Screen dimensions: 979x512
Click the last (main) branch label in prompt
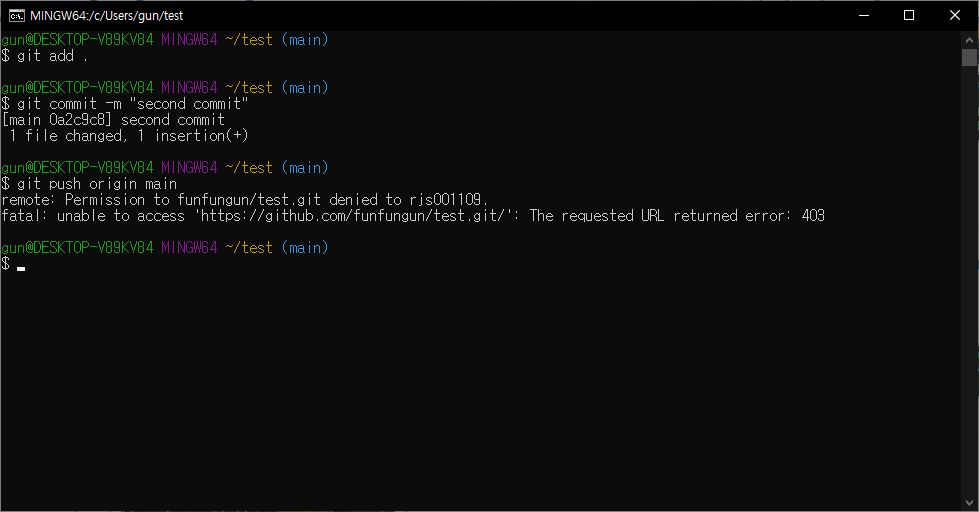(305, 248)
